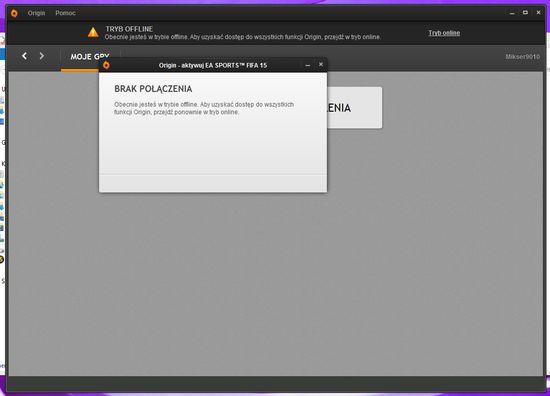This screenshot has height=396, width=550.
Task: Click the Tryb online link
Action: 444,33
